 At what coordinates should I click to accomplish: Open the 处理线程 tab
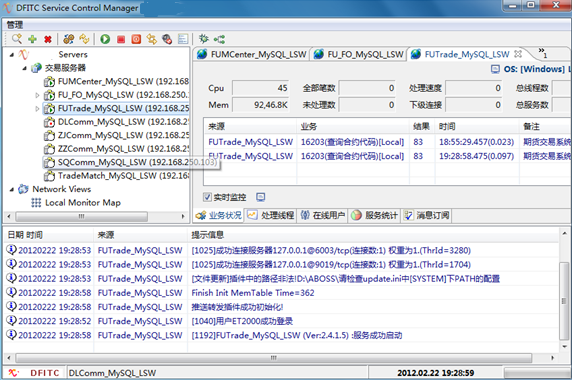point(271,216)
